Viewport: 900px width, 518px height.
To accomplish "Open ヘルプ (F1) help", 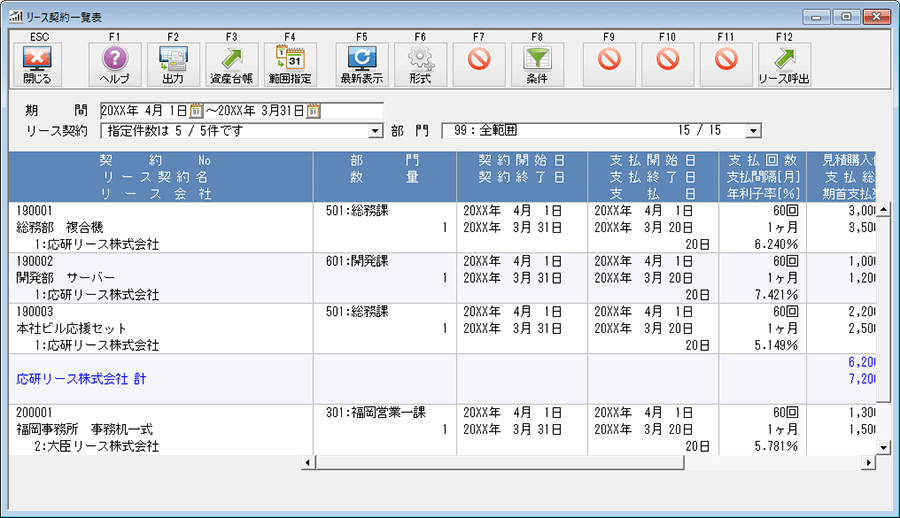I will pos(115,64).
